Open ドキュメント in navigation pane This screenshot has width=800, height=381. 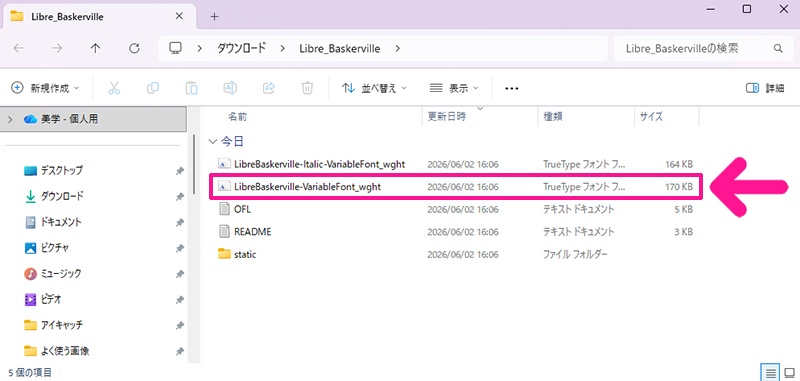61,222
